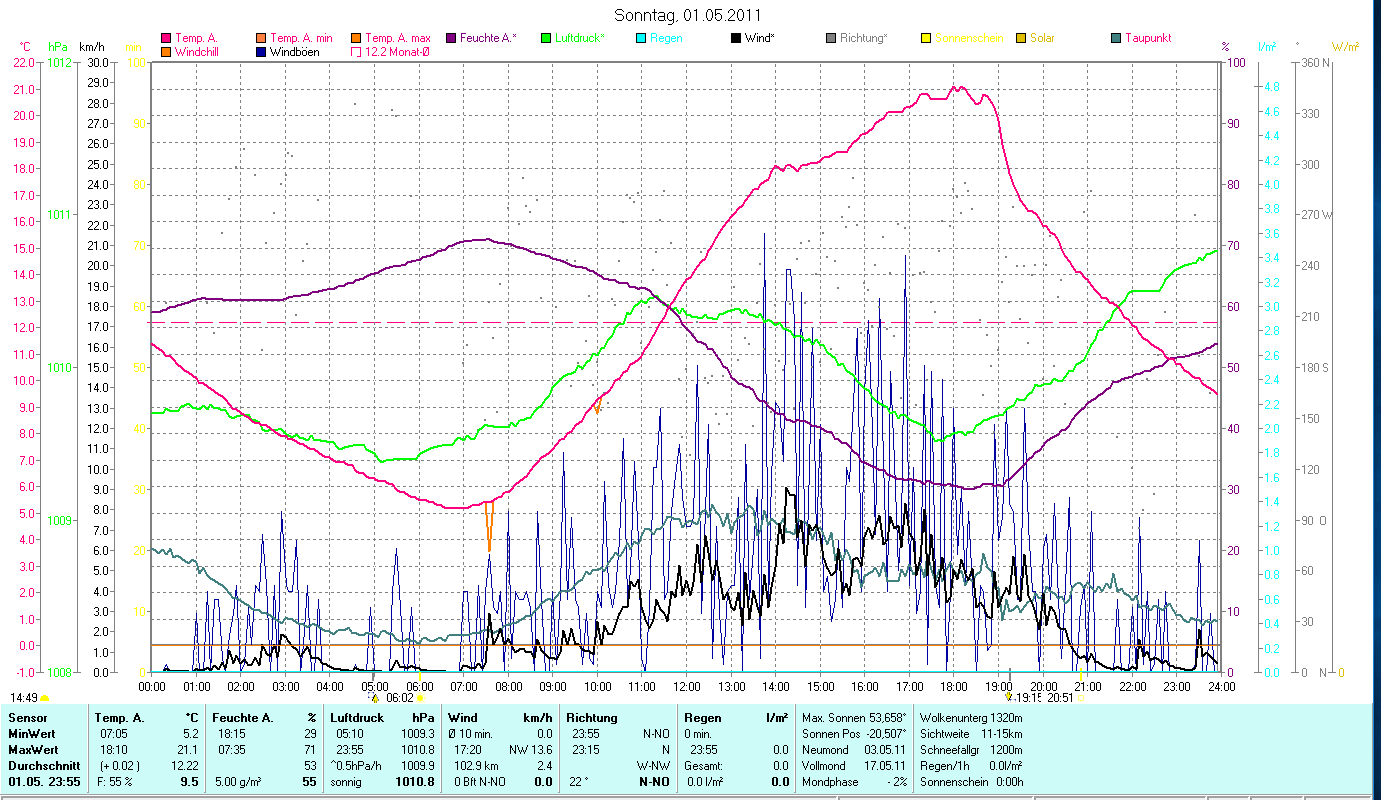
Task: Click the 20:51 sunset marker
Action: pos(1062,698)
